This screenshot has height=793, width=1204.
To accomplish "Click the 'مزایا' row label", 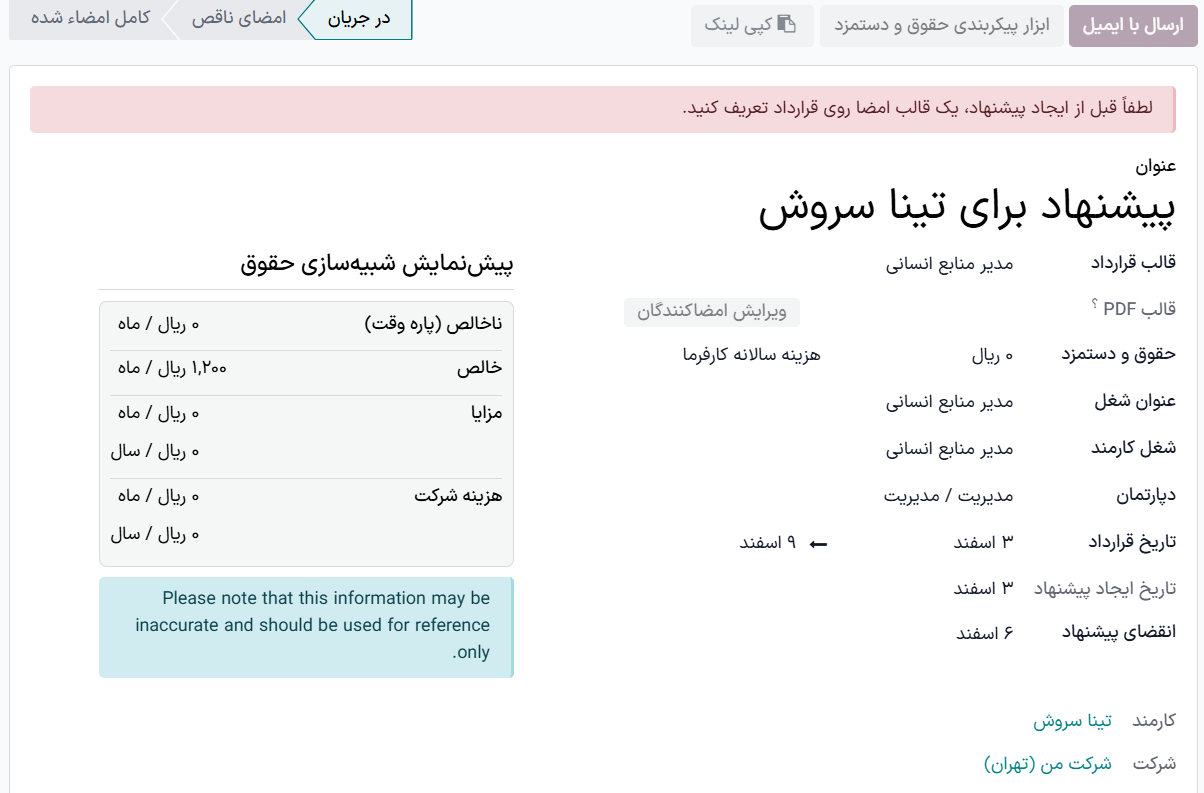I will (486, 413).
